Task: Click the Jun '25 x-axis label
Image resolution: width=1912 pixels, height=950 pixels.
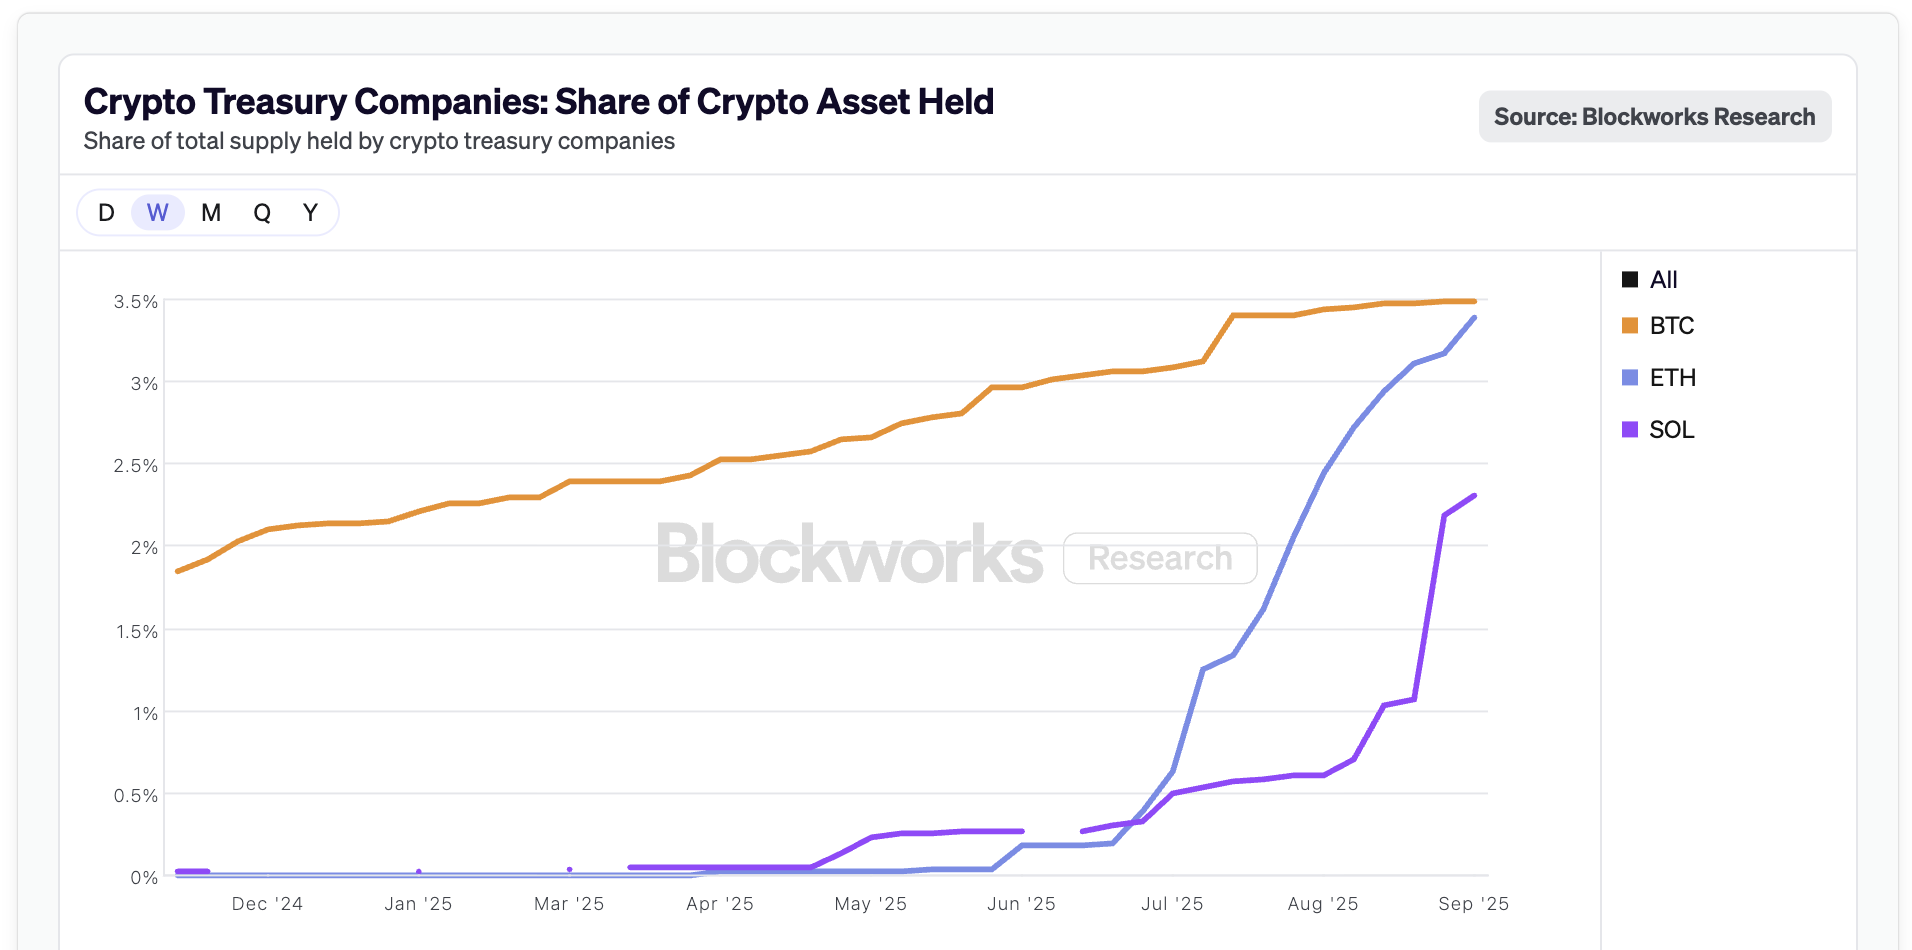Action: [x=1021, y=904]
